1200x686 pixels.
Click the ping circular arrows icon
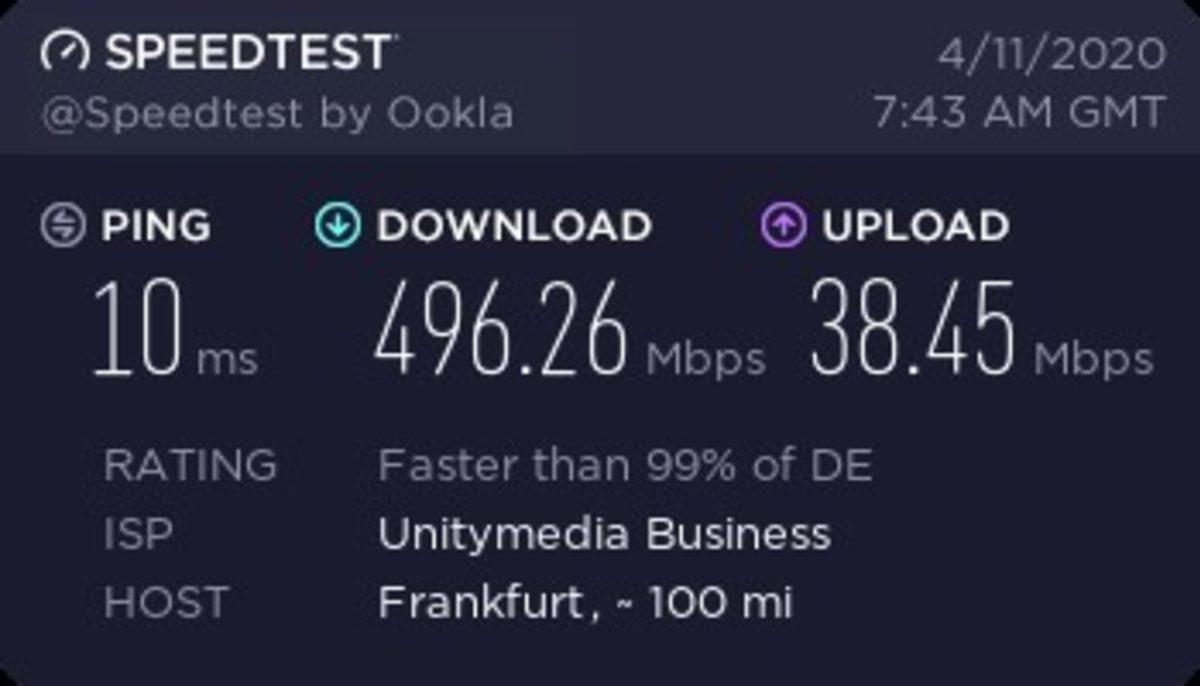pyautogui.click(x=62, y=226)
